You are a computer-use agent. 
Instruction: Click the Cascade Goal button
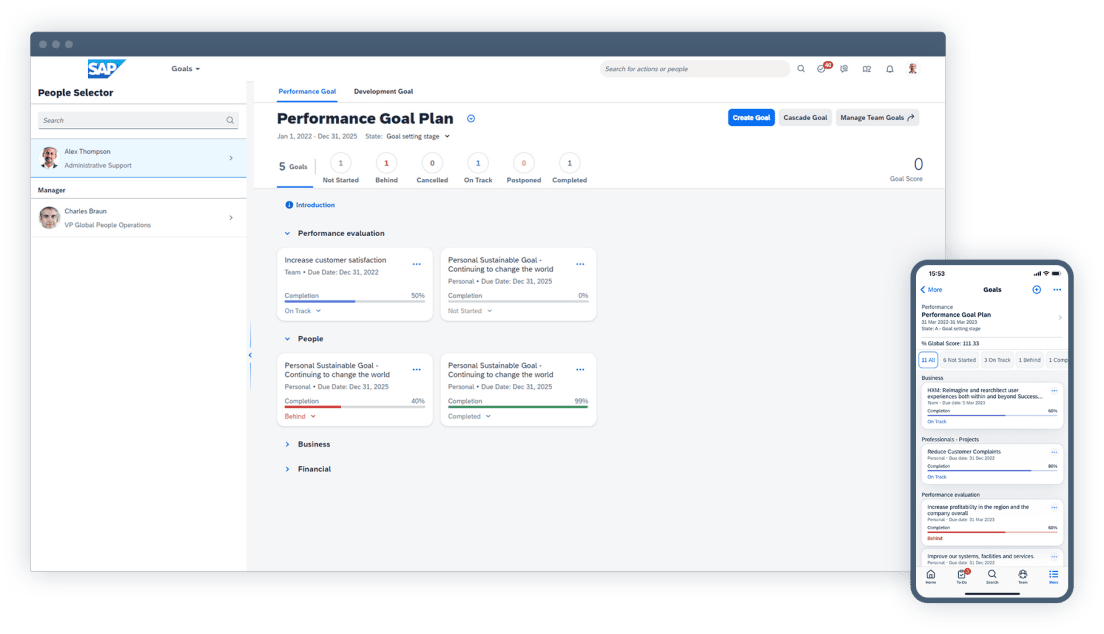click(x=805, y=117)
